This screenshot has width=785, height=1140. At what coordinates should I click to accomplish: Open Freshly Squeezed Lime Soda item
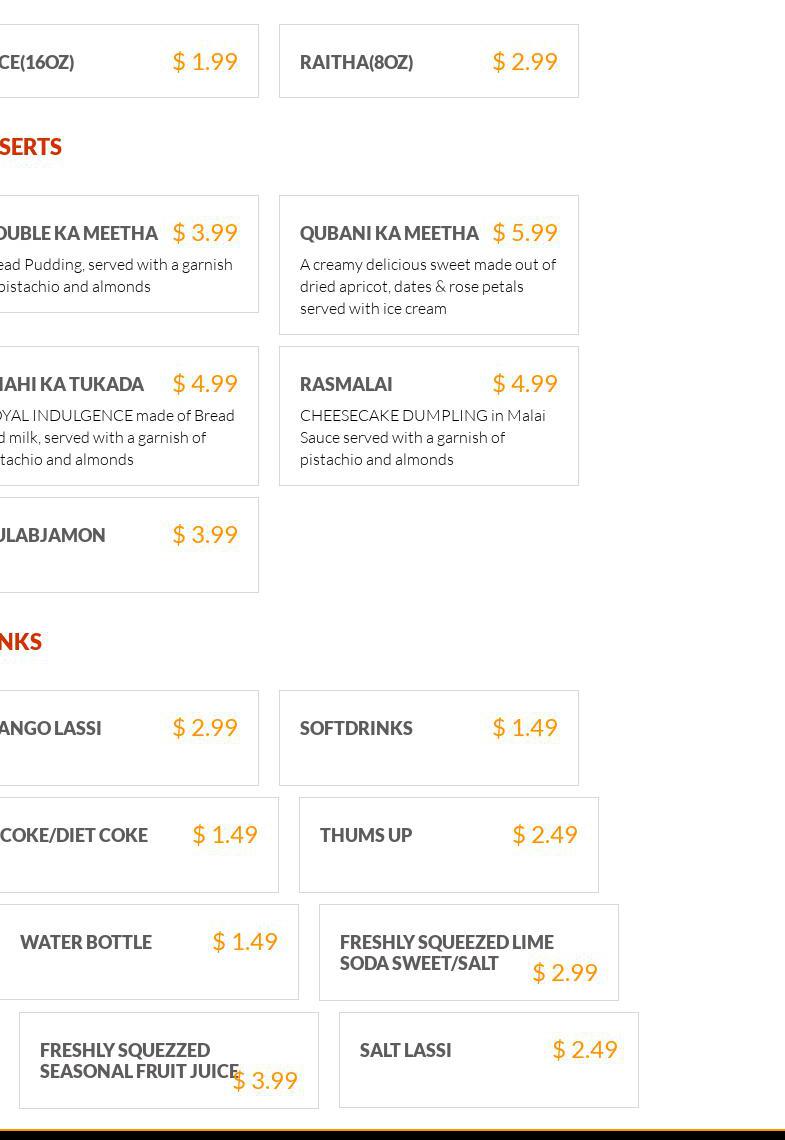point(446,952)
